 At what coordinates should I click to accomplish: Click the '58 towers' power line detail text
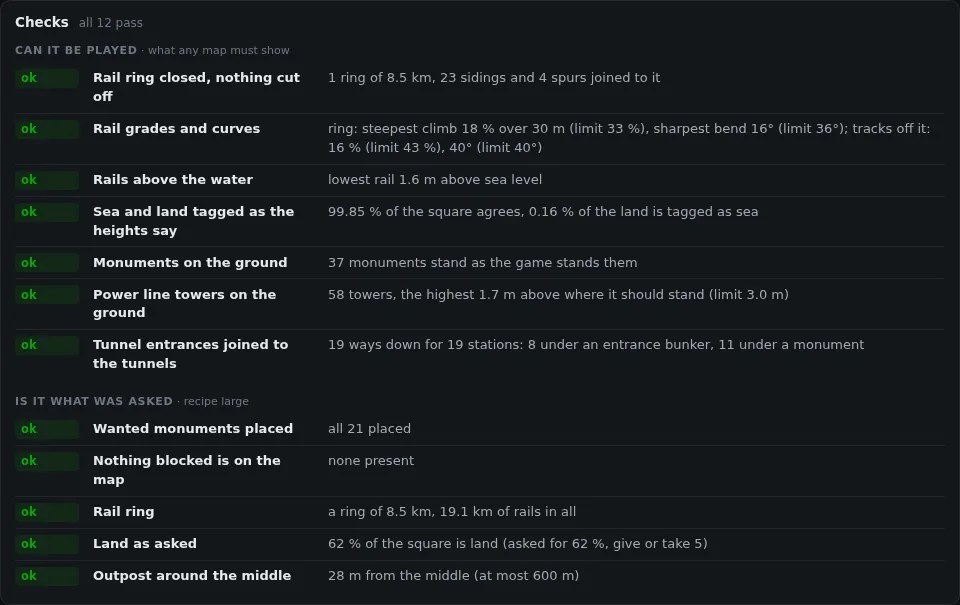[558, 295]
